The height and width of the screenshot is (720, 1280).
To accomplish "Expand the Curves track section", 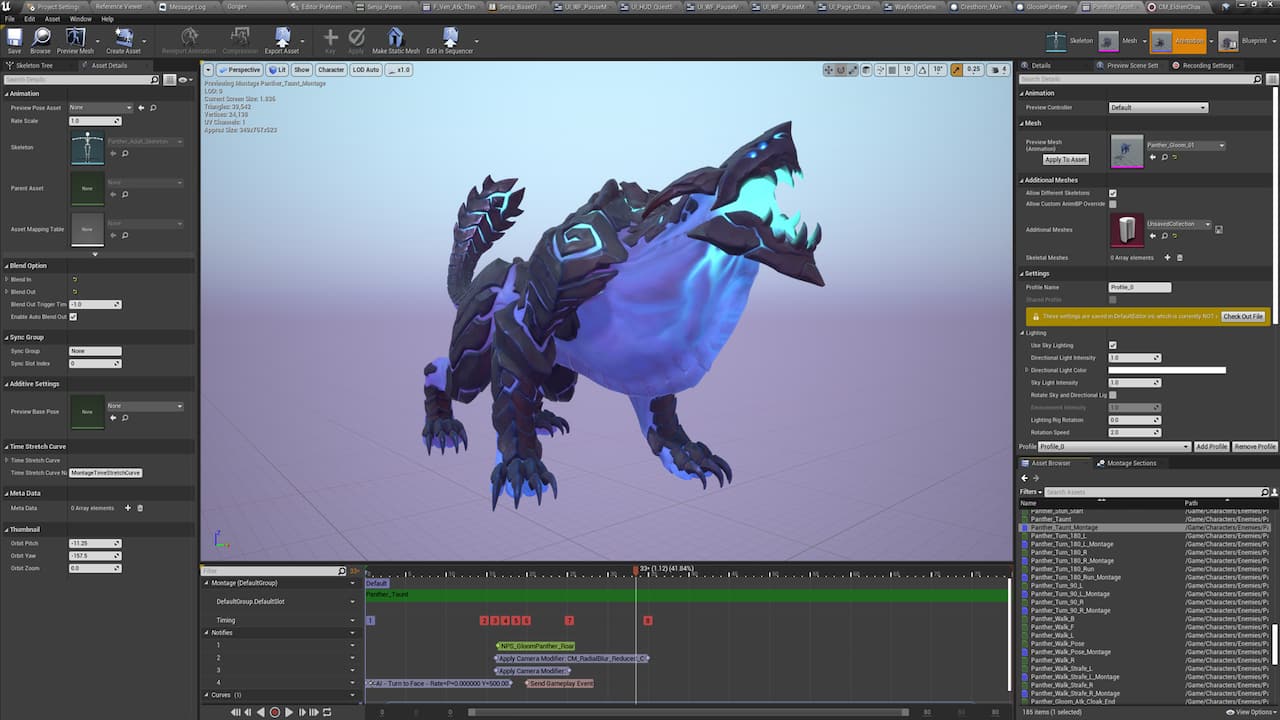I will pyautogui.click(x=207, y=695).
